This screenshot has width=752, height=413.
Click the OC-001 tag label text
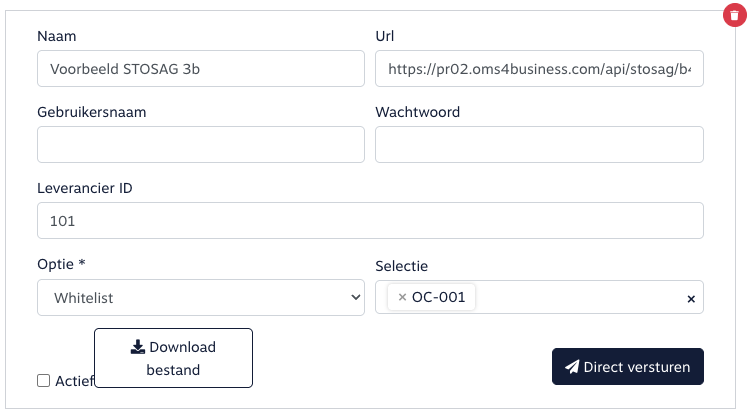pos(438,297)
